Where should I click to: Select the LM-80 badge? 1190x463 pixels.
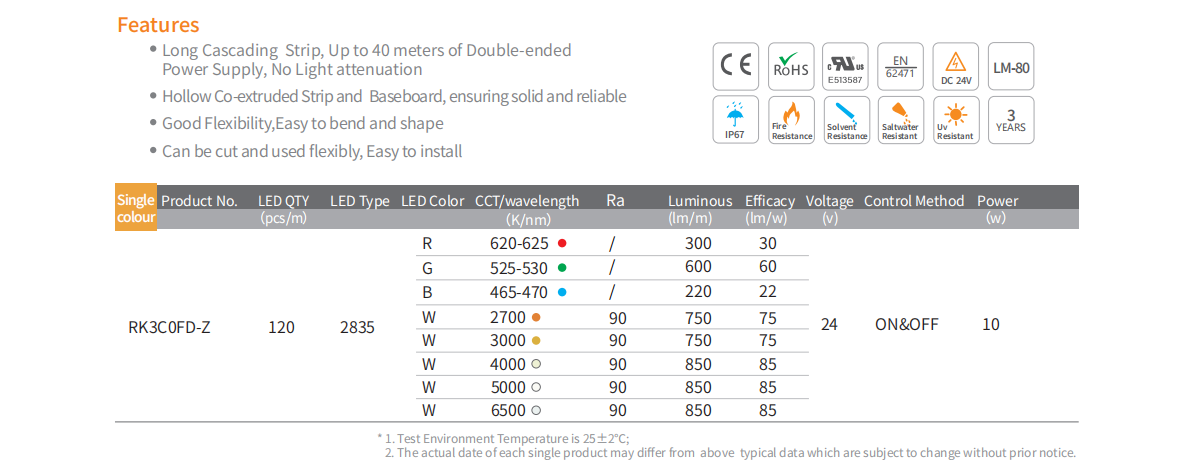[1010, 66]
